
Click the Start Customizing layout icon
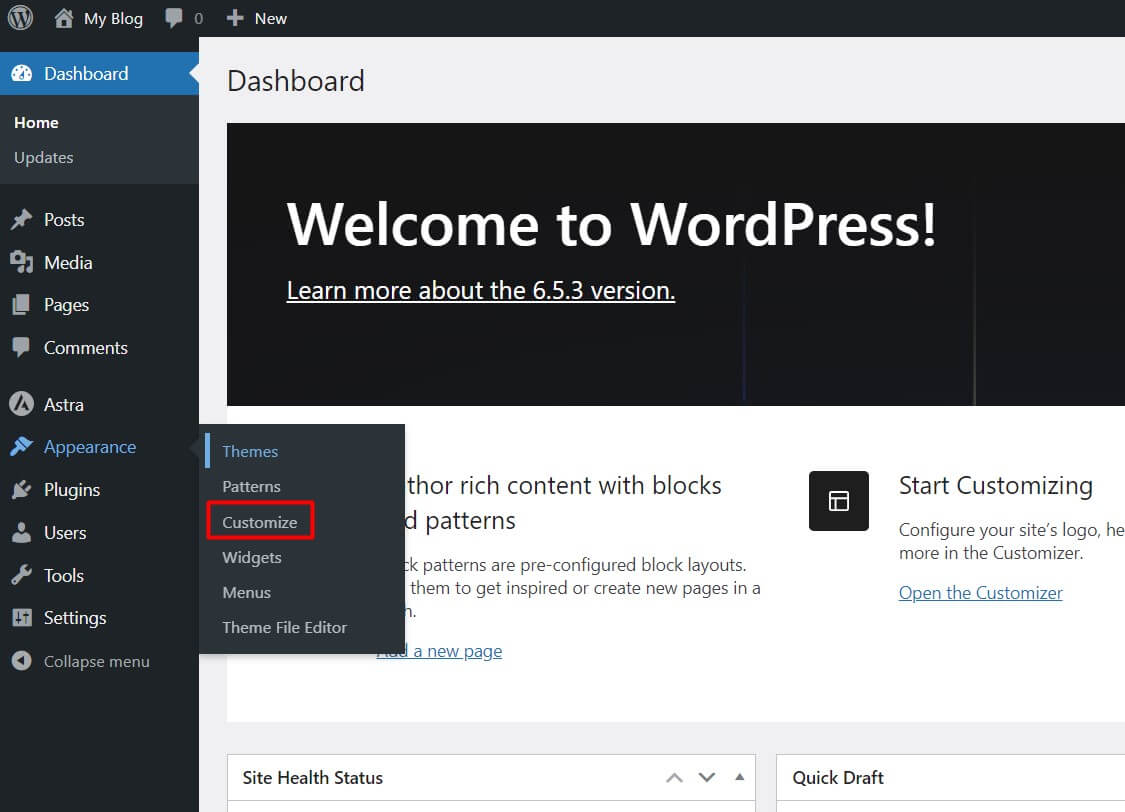(x=838, y=501)
